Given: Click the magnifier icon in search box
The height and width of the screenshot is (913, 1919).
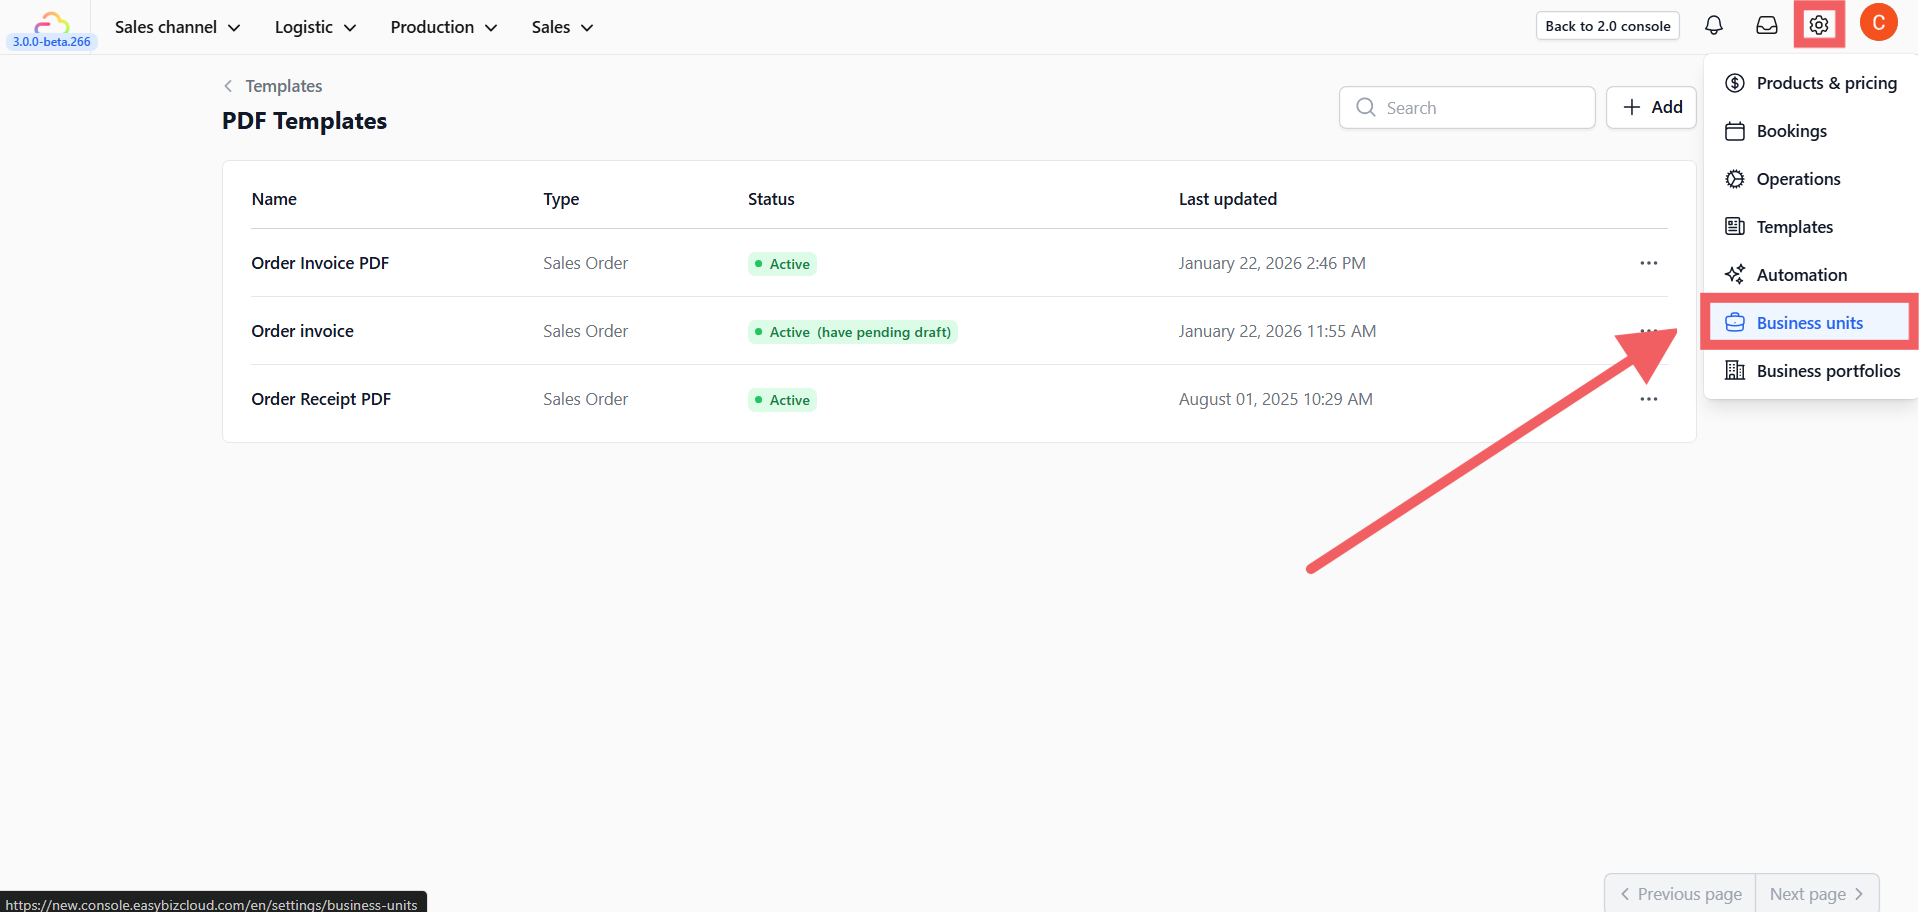Looking at the screenshot, I should pos(1365,107).
